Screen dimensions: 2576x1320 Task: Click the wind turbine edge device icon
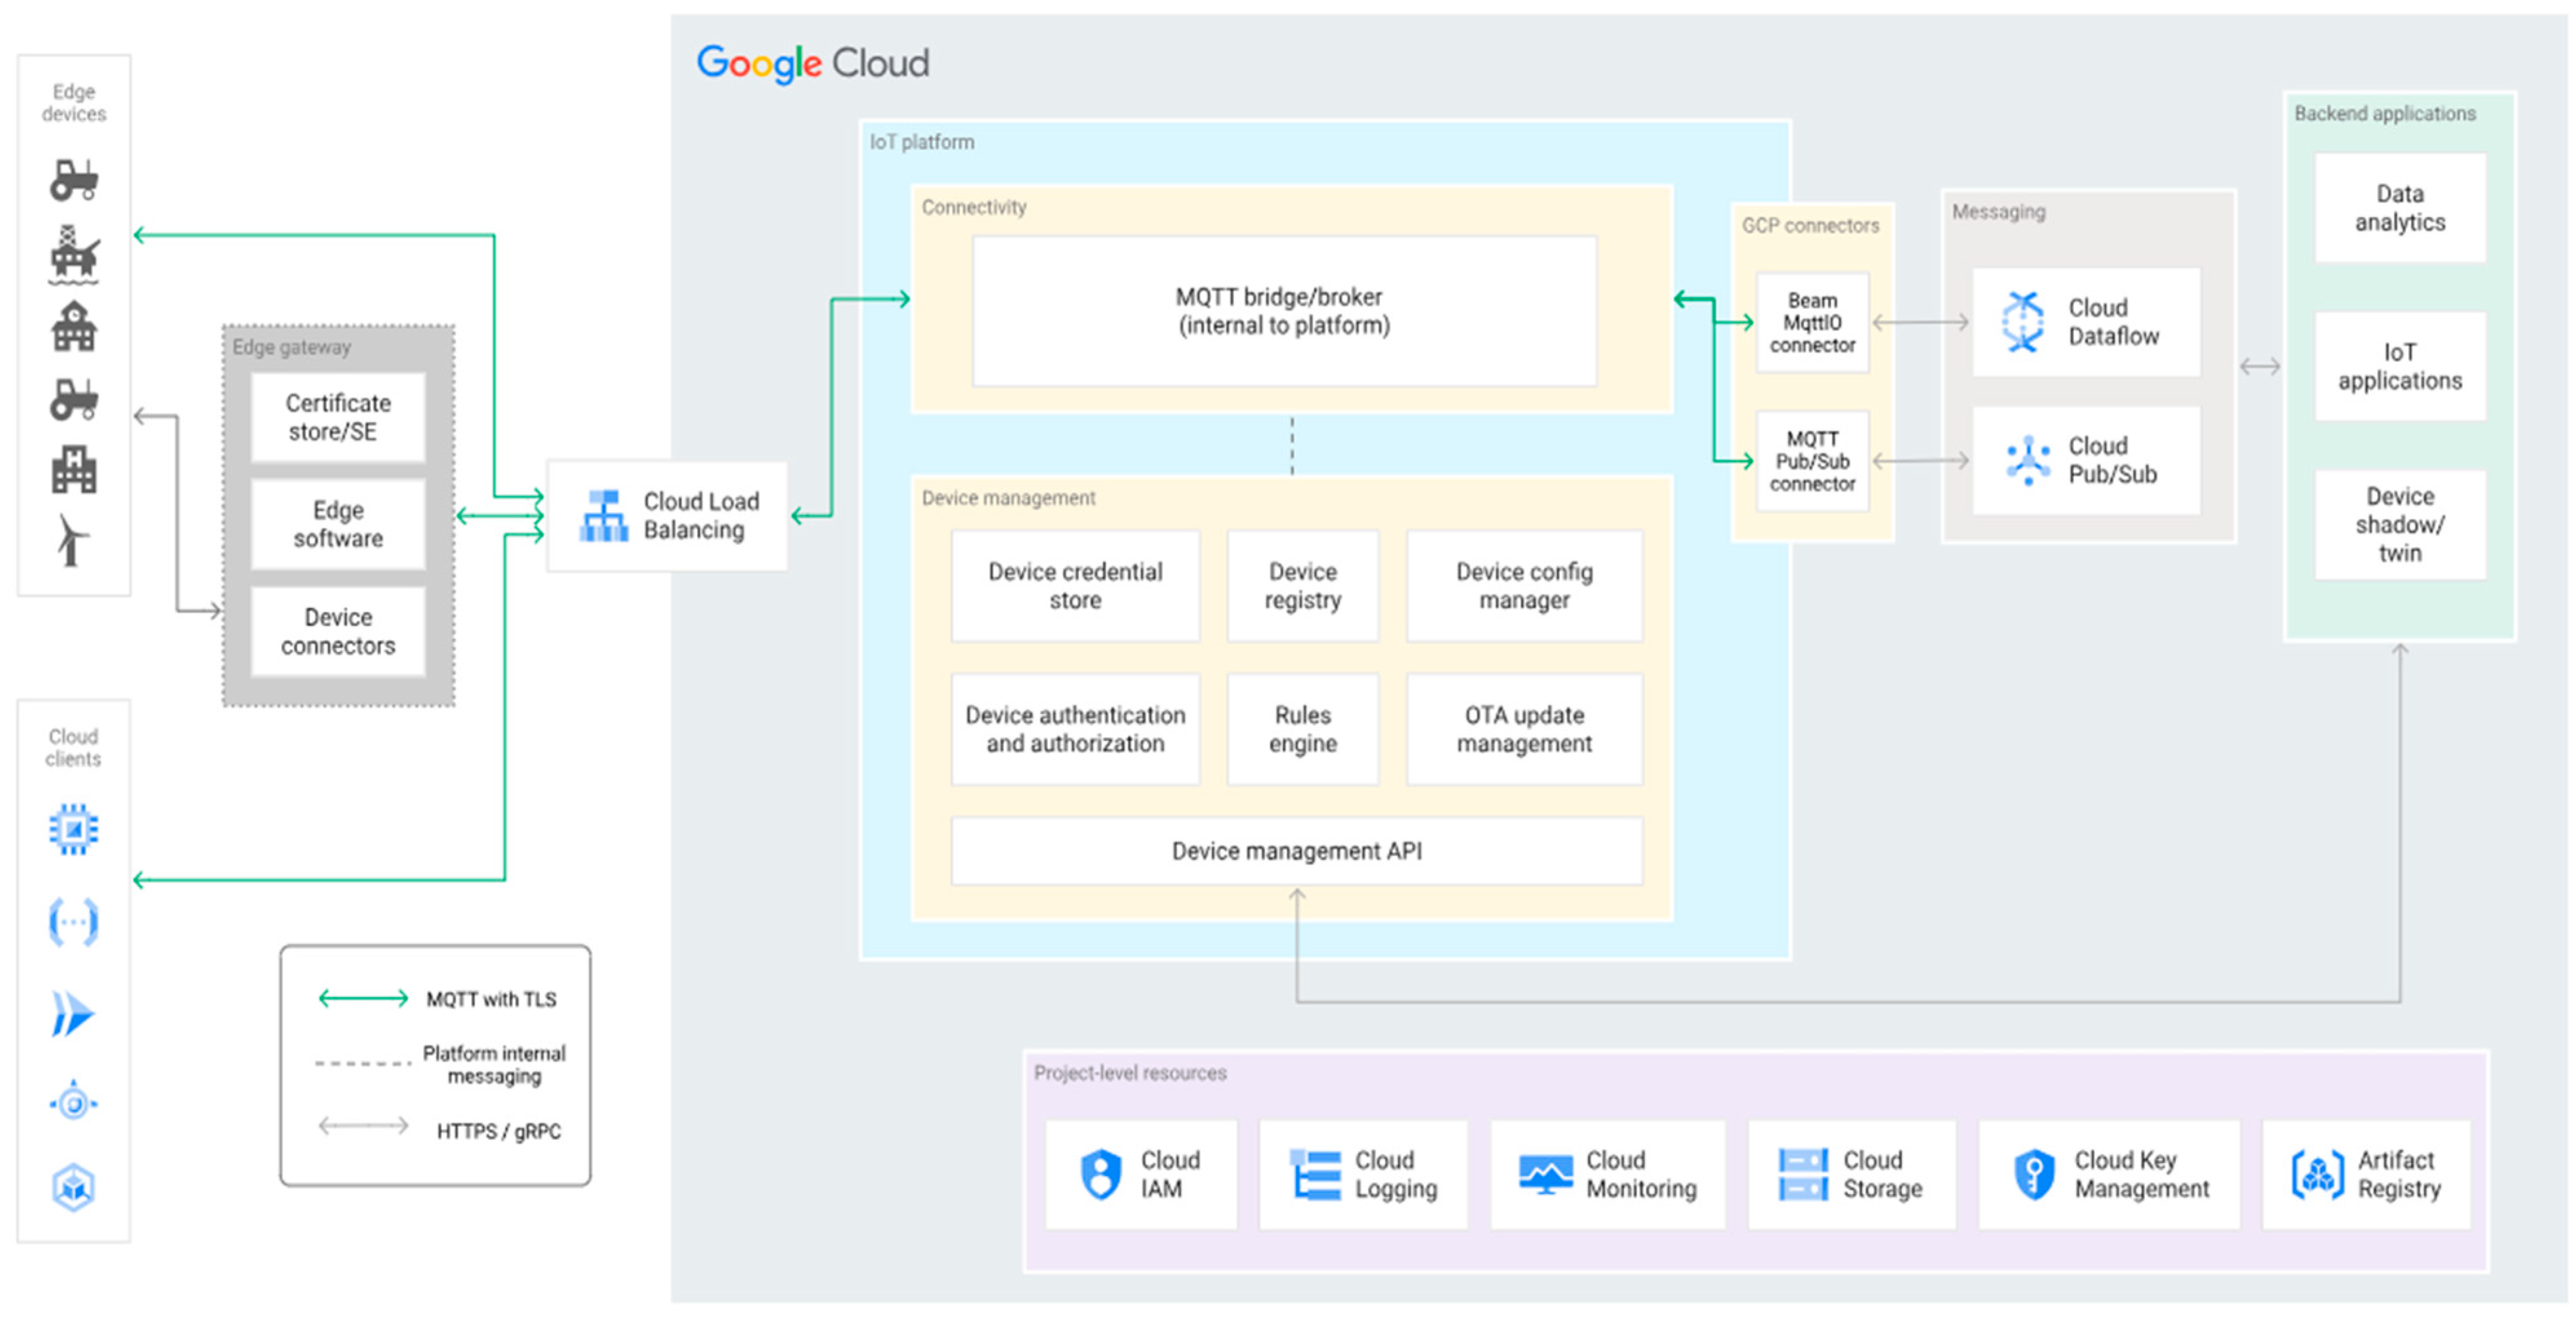pyautogui.click(x=72, y=541)
